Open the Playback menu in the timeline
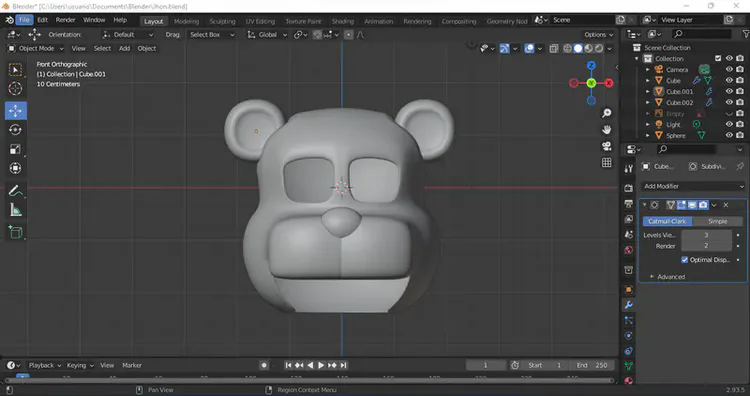The image size is (750, 396). (44, 365)
